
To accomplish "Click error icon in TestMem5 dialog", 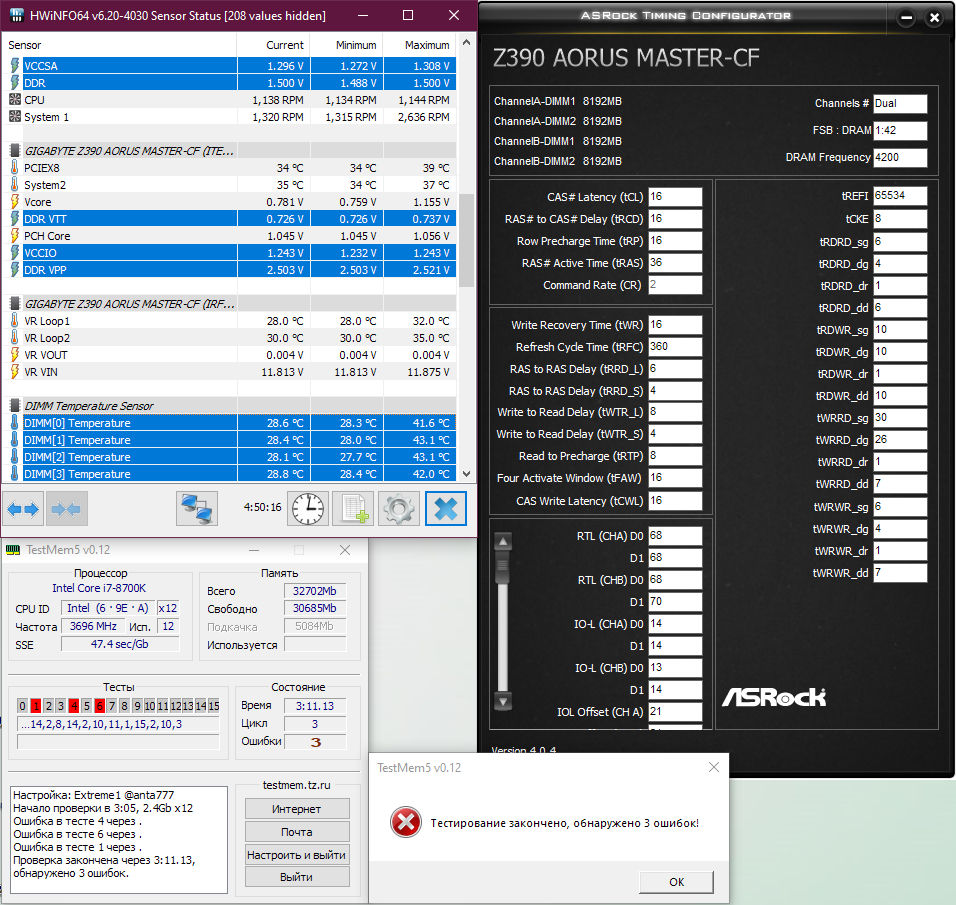I will point(406,822).
